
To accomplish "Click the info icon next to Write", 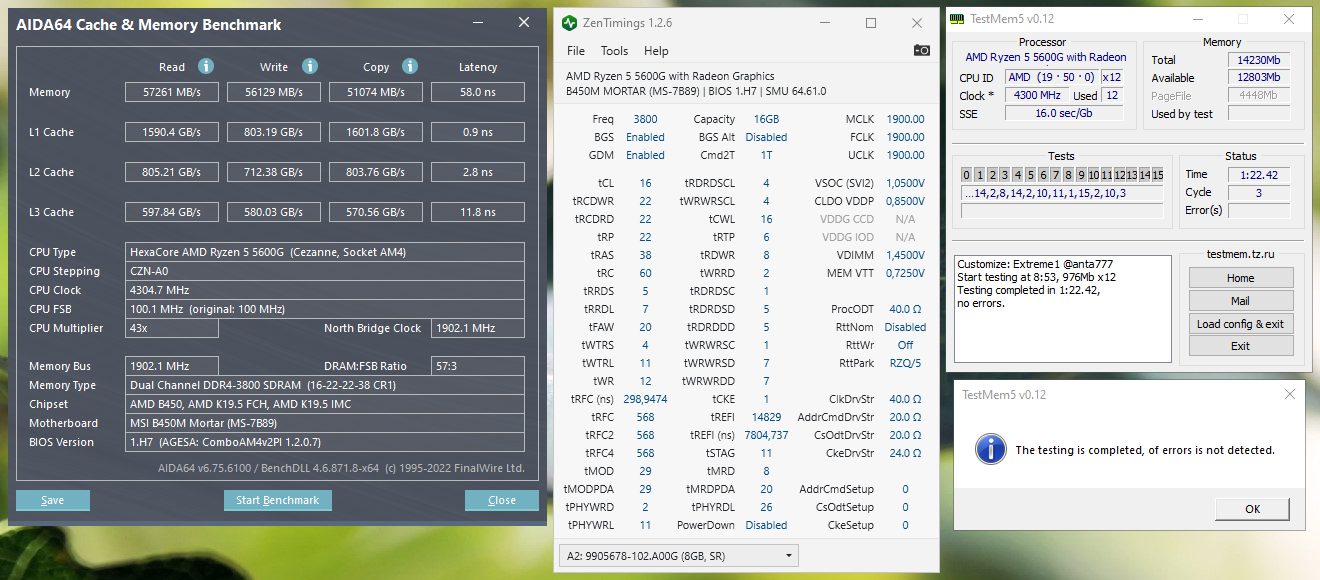I will tap(310, 66).
